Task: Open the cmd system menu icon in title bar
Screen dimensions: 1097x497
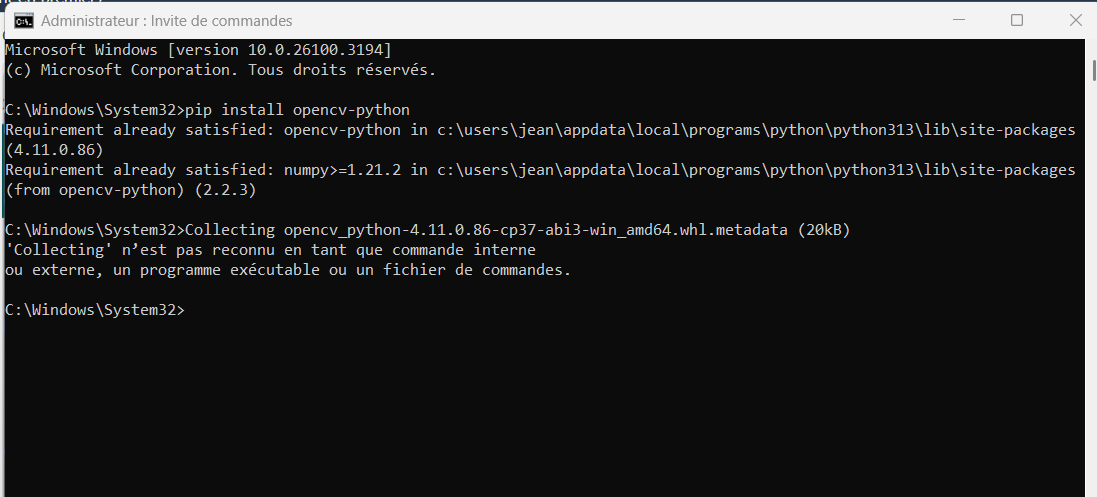Action: (24, 21)
